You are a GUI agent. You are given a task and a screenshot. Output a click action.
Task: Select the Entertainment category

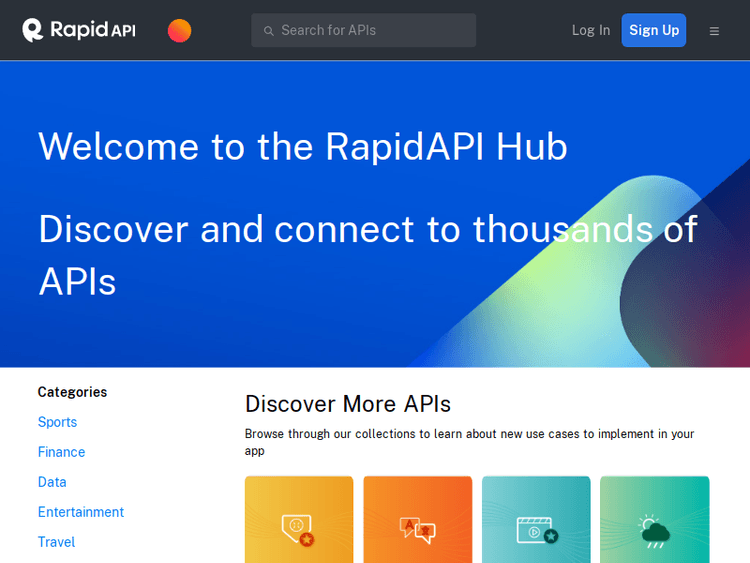[x=81, y=512]
